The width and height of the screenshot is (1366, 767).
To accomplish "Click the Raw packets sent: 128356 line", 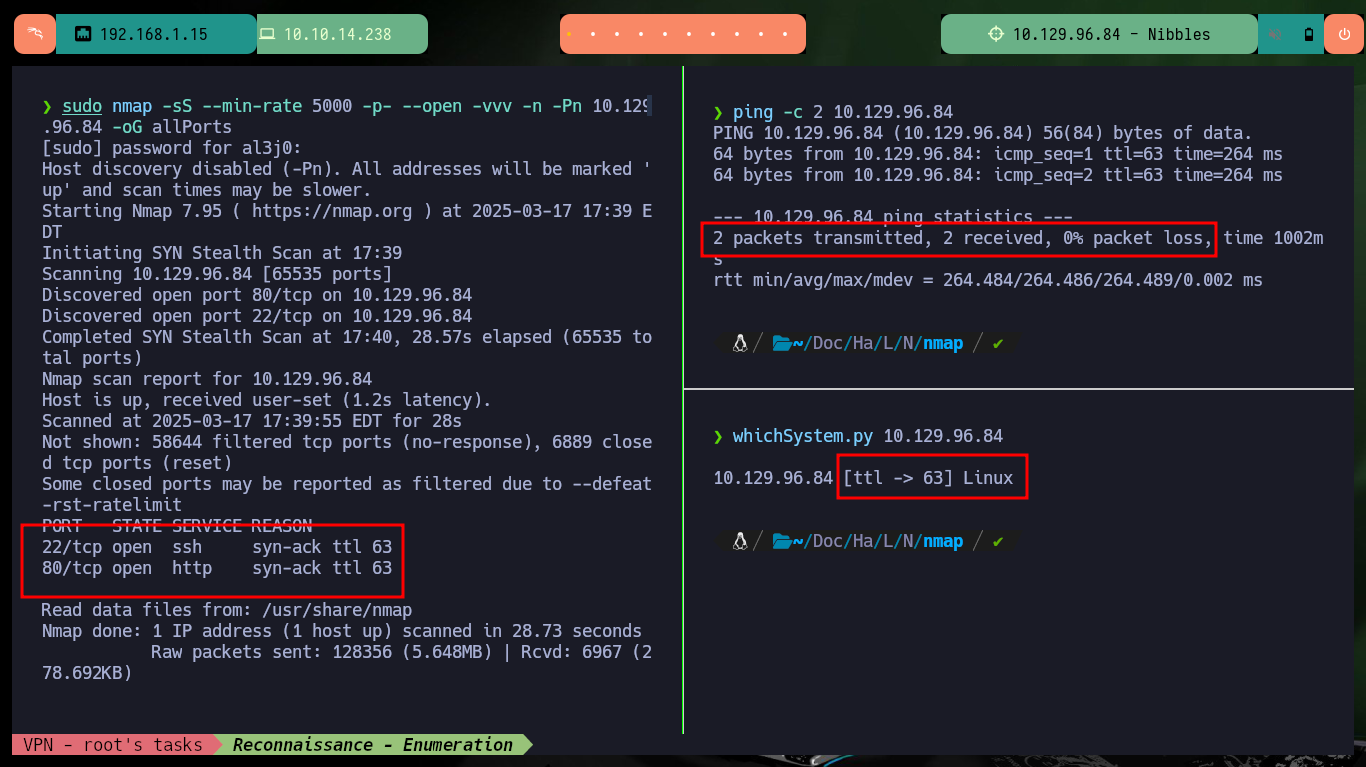I will point(347,662).
